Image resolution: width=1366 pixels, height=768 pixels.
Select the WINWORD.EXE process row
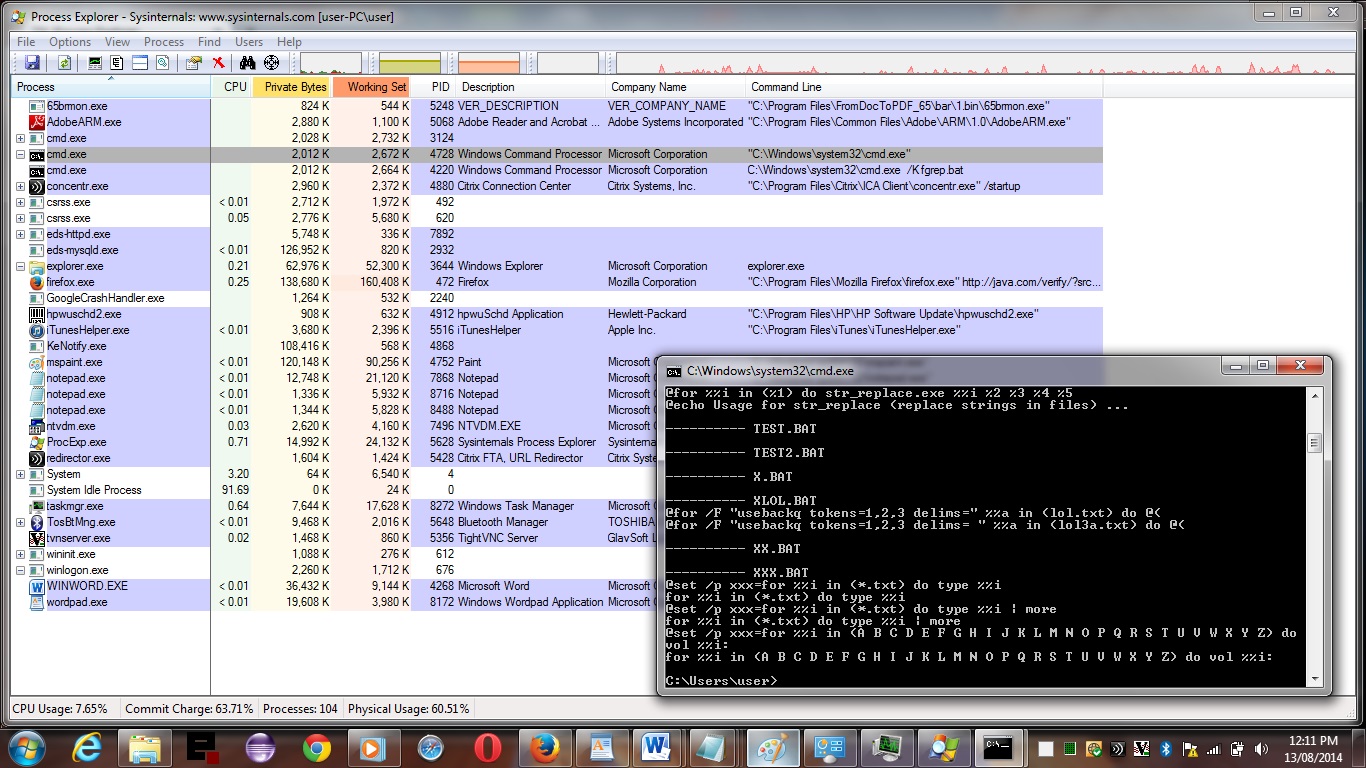(87, 587)
